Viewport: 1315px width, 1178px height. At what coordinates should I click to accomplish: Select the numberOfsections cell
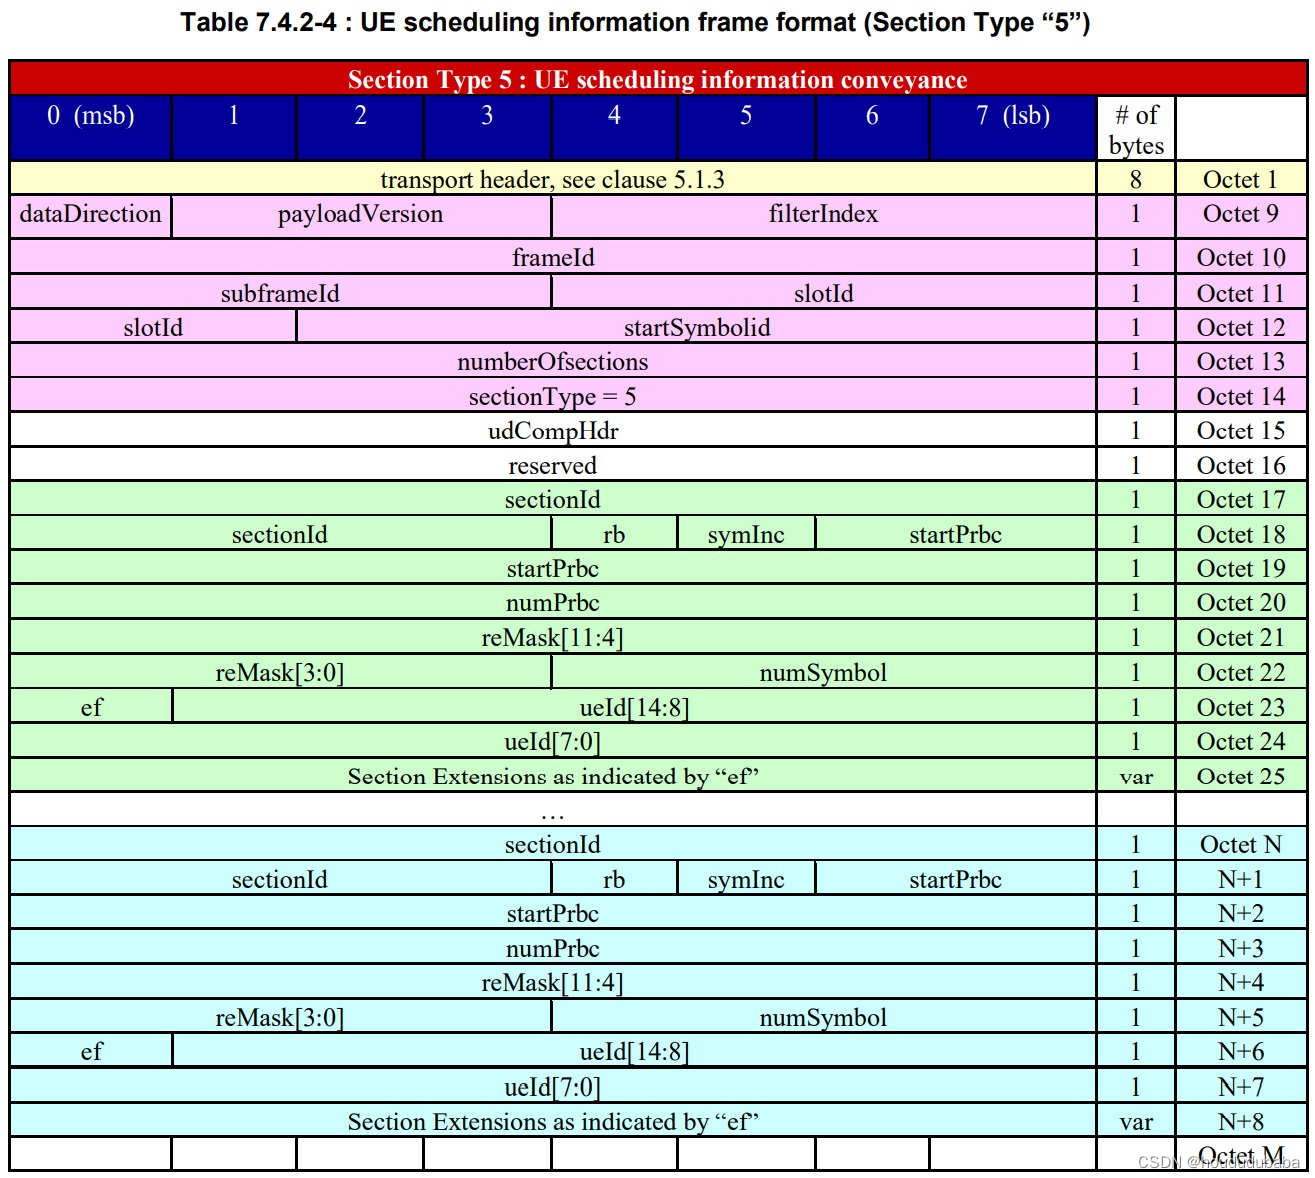(552, 361)
